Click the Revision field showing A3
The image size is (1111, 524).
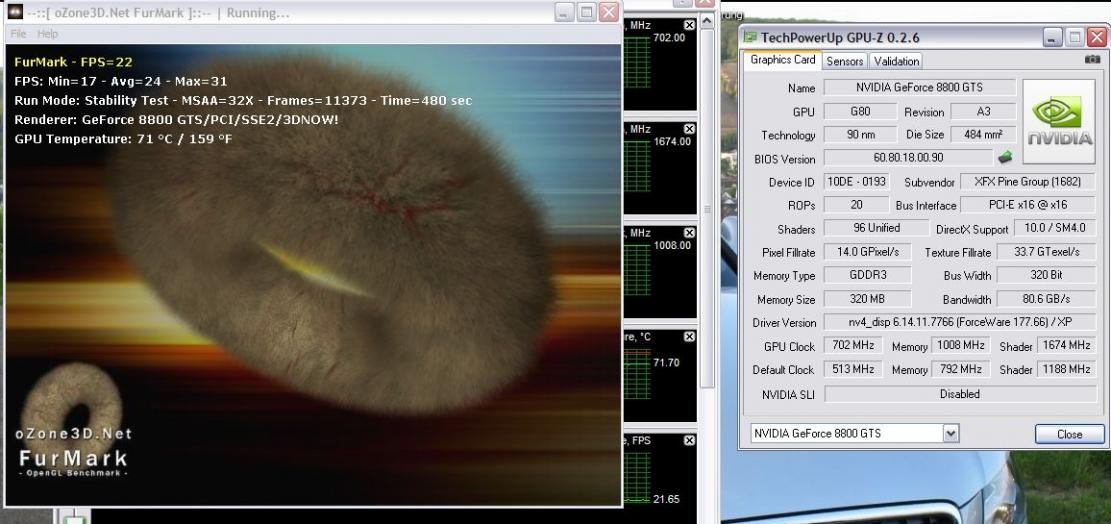pyautogui.click(x=982, y=111)
